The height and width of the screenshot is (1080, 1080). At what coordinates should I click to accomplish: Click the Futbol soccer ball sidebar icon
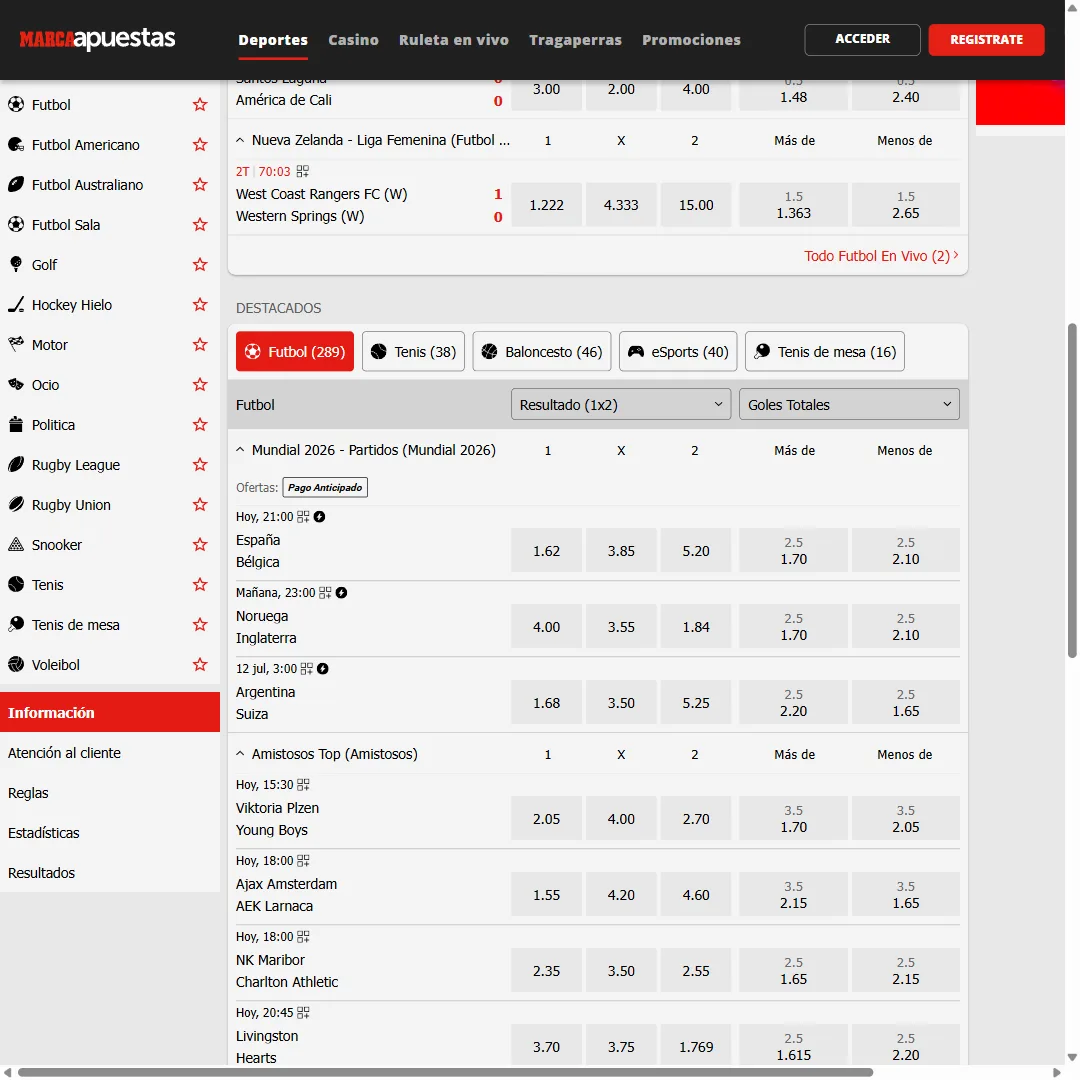16,105
